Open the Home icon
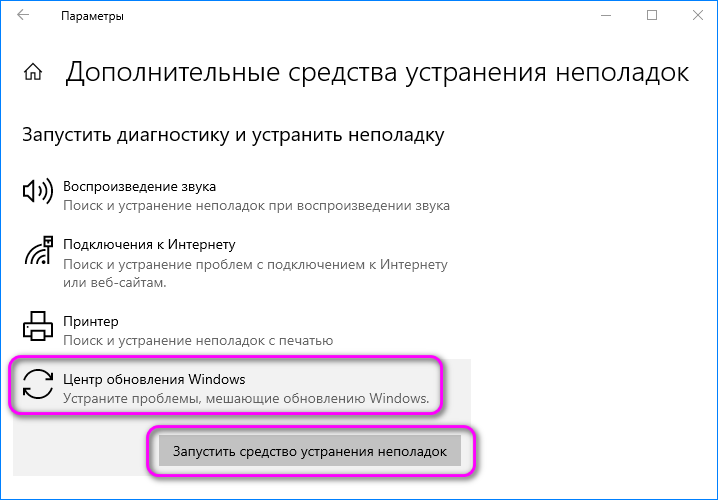This screenshot has height=500, width=718. coord(33,72)
